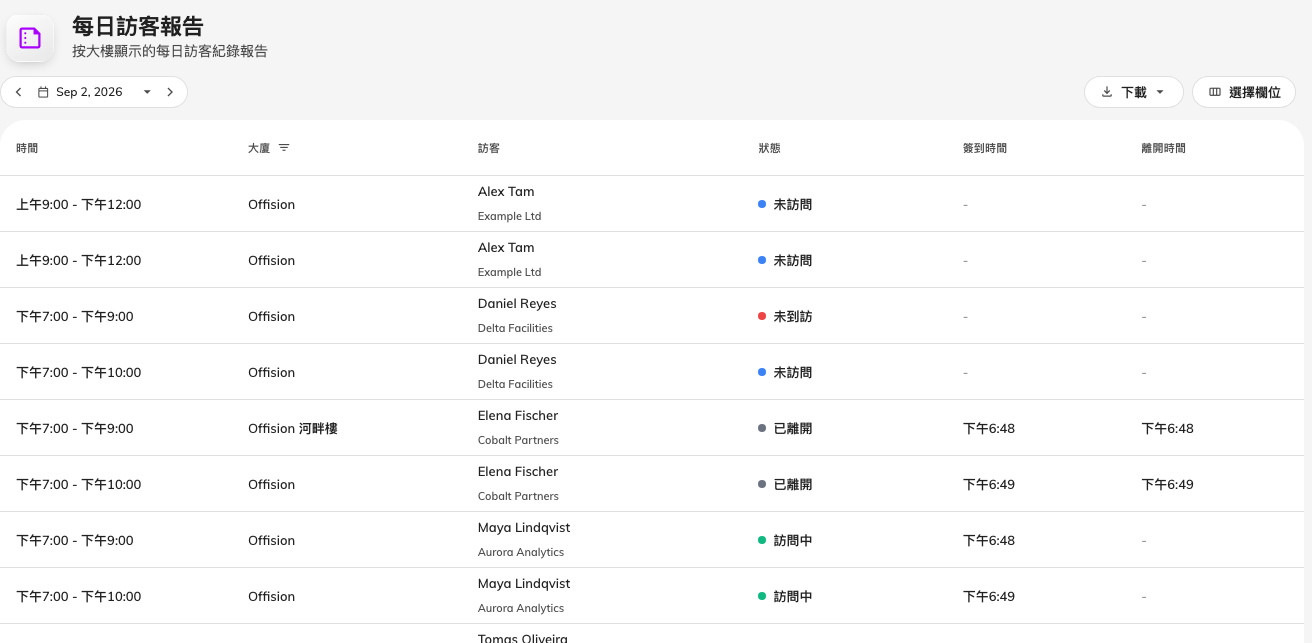Click the subtitle 按大樓顯示的每日訪客紀錄報告
1312x643 pixels.
pos(170,51)
